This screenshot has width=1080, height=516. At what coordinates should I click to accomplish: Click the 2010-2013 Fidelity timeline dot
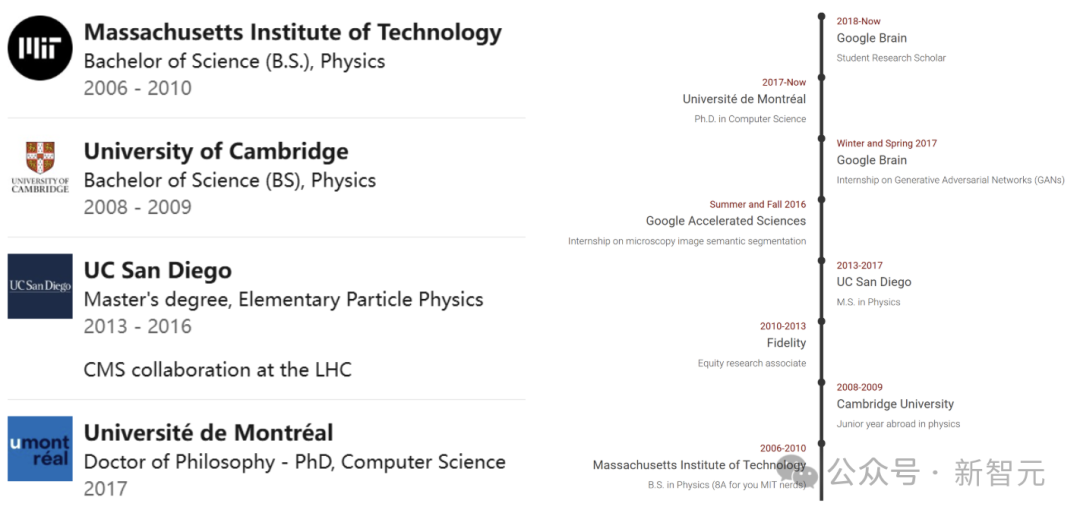tap(822, 322)
